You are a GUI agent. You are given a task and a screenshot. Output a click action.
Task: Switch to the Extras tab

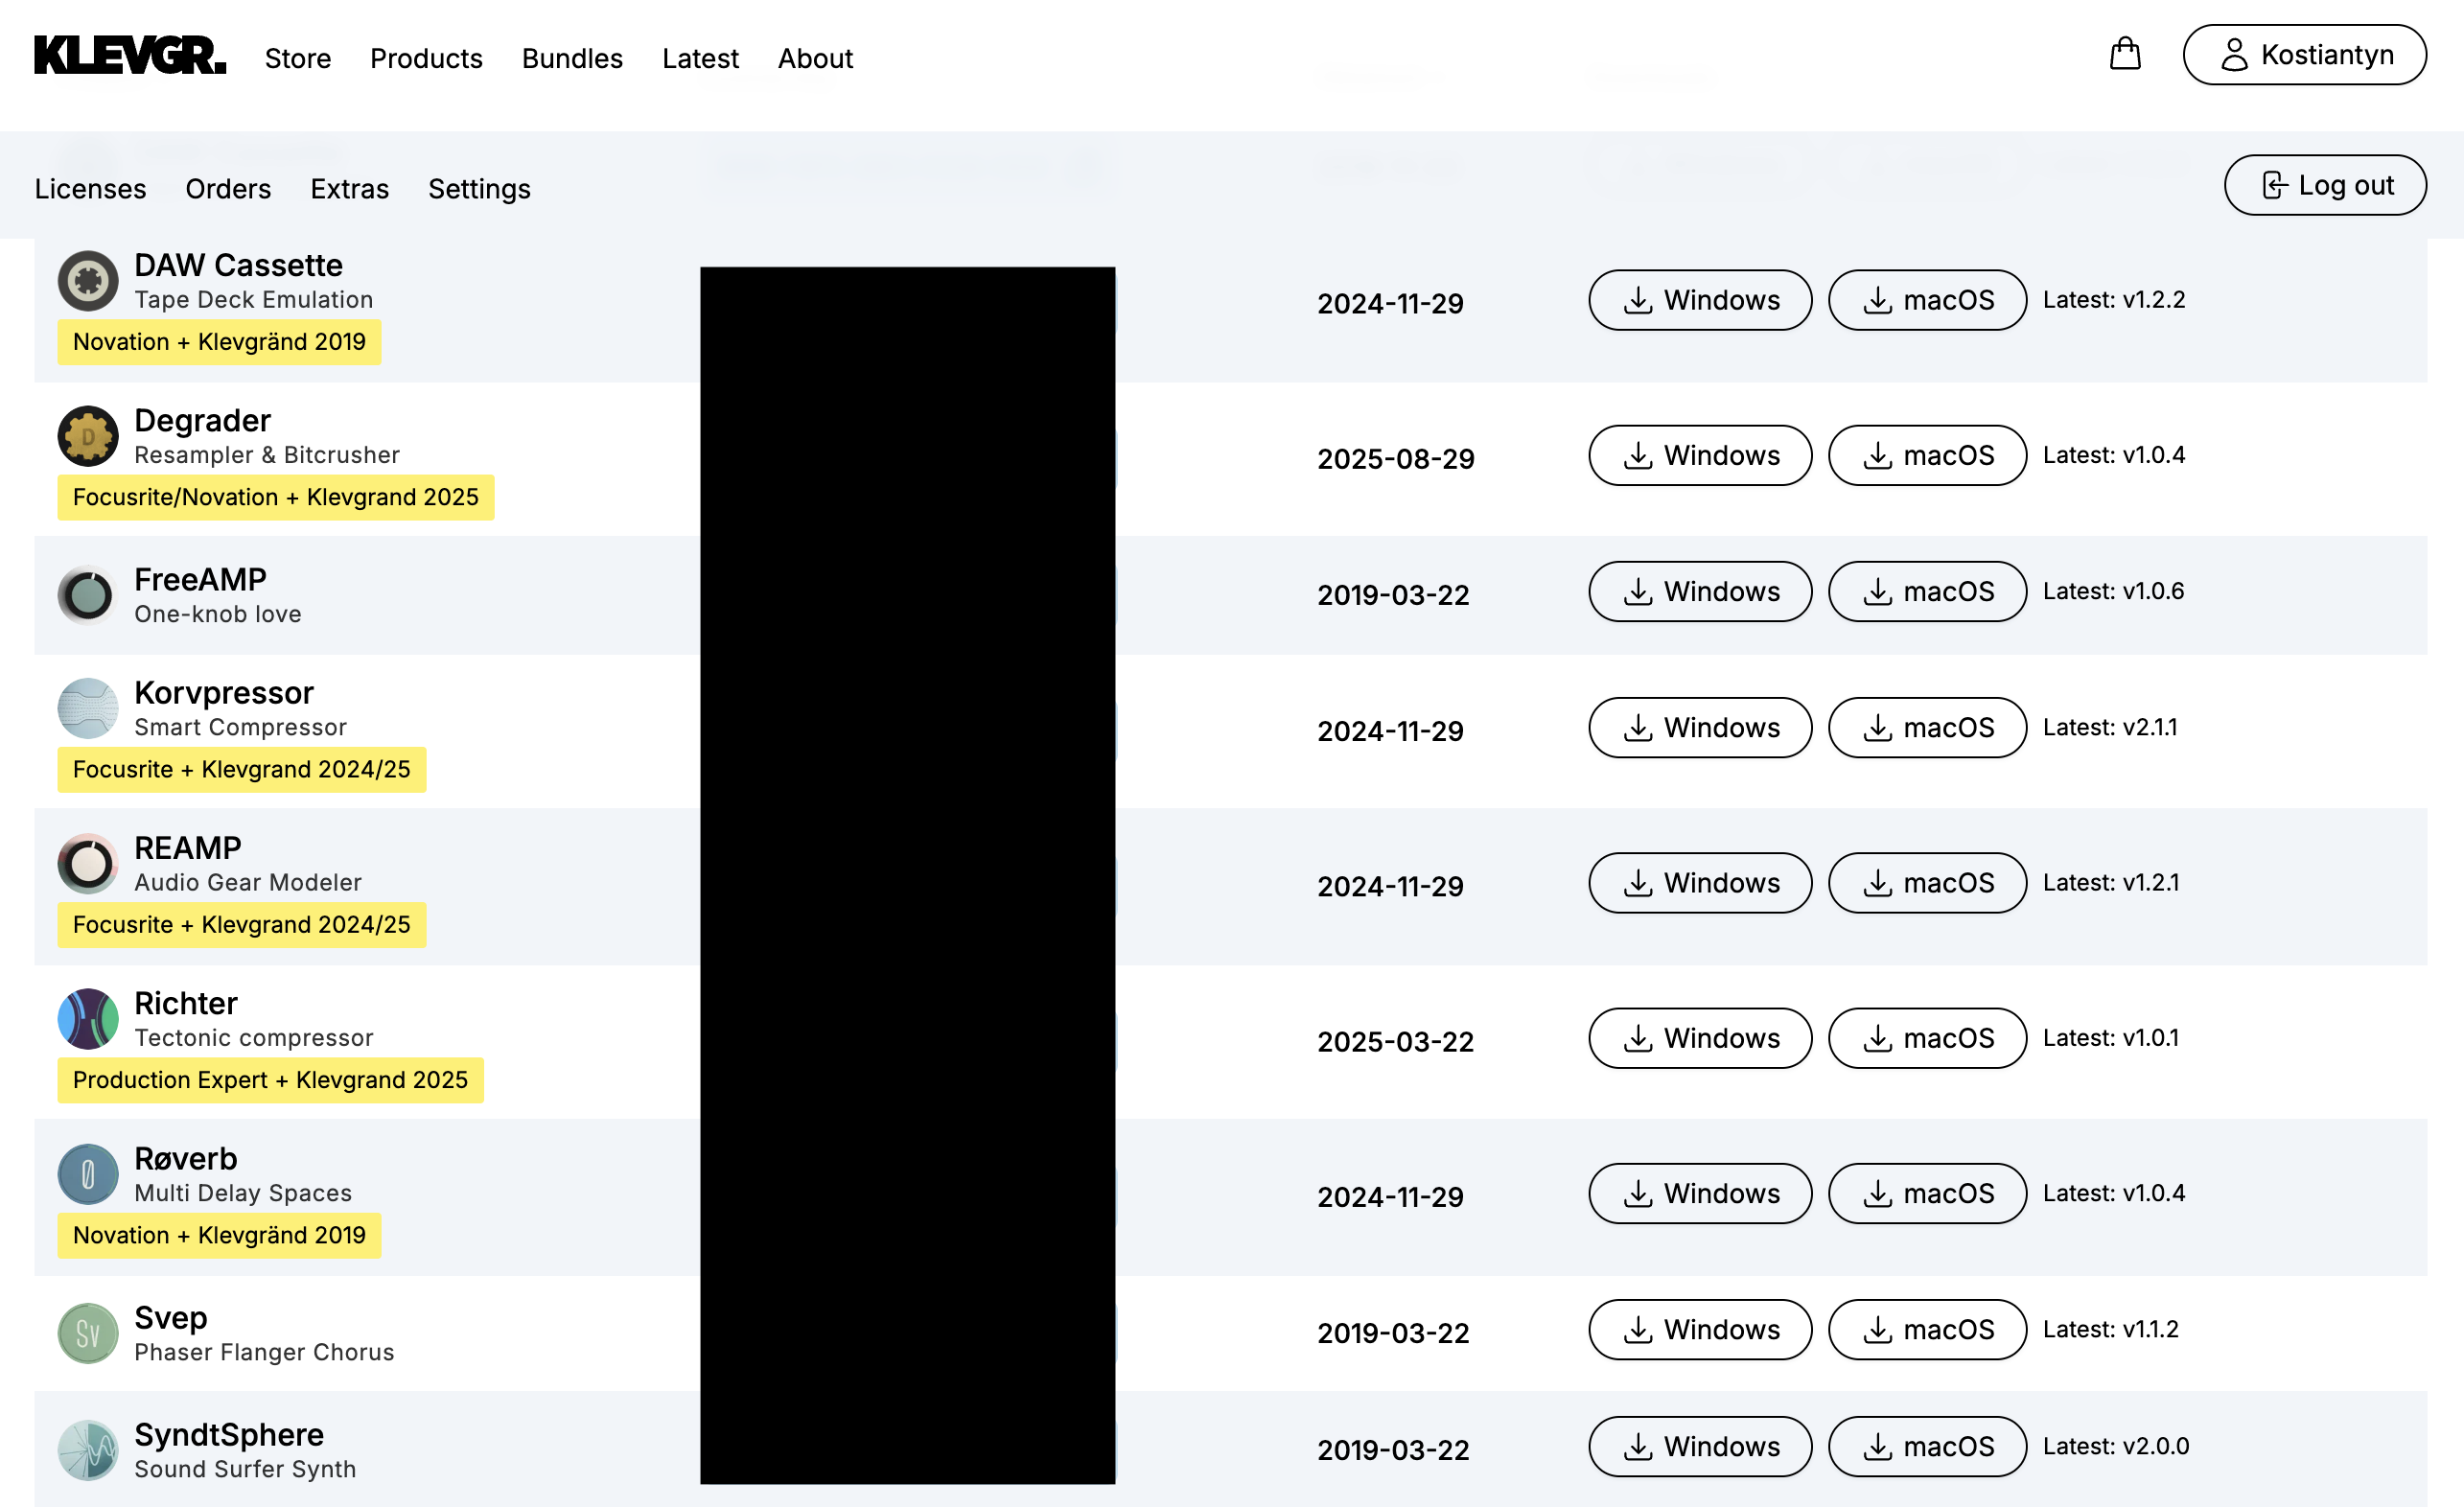tap(349, 189)
